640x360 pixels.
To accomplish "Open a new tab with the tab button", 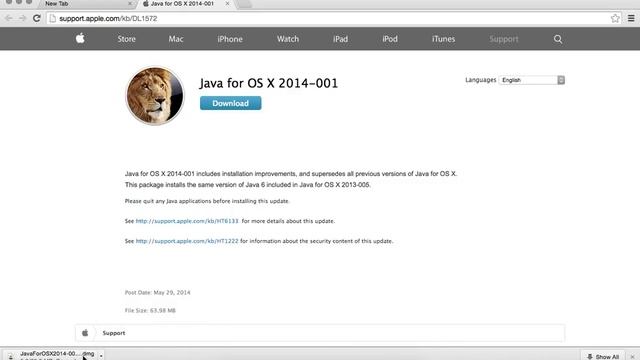I will pyautogui.click(x=244, y=4).
